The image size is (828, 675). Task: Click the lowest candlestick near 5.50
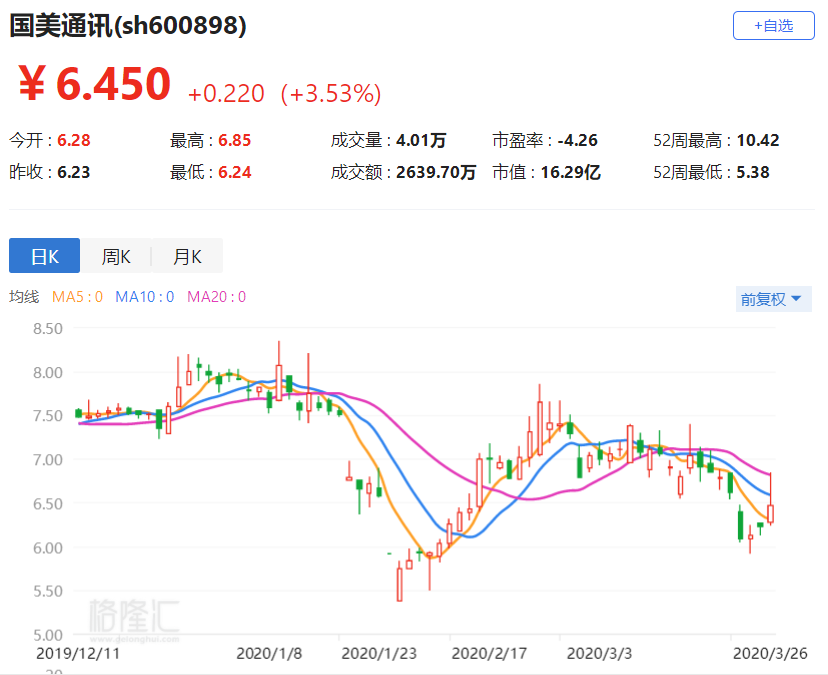pyautogui.click(x=399, y=584)
